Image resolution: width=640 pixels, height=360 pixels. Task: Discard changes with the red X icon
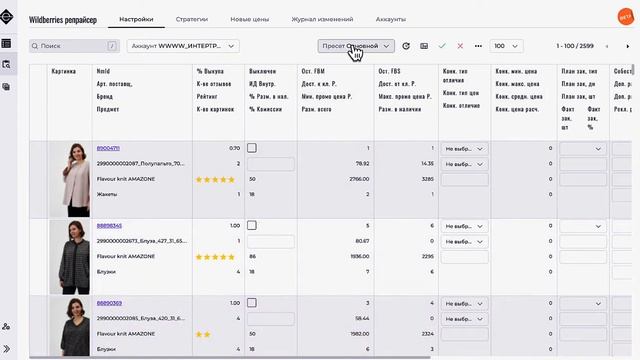(460, 46)
